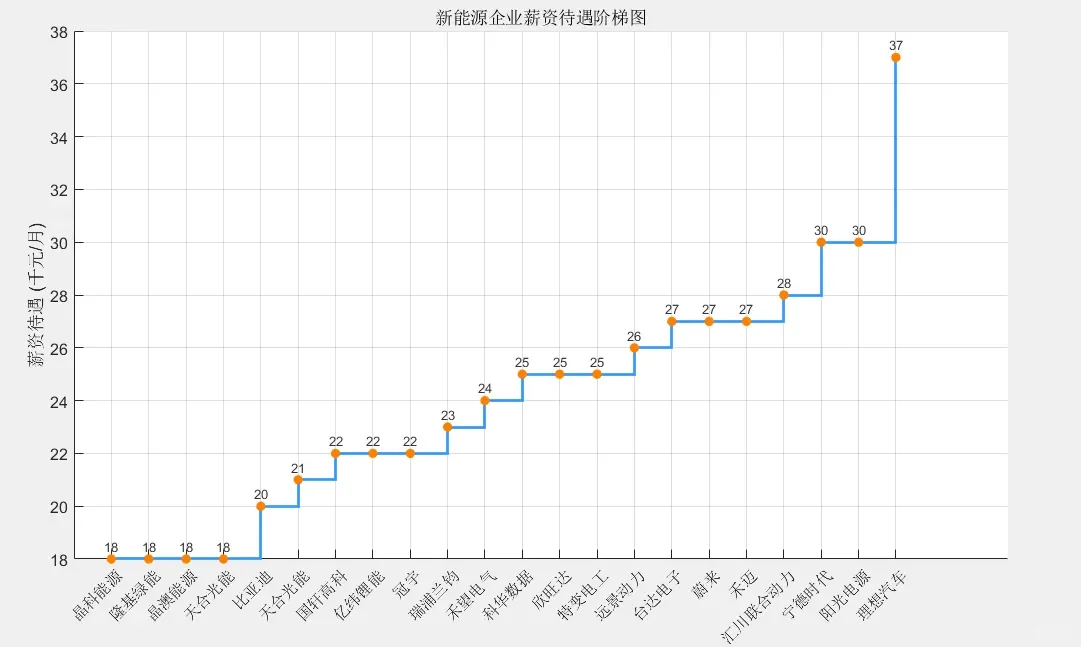Select x-axis label 台达电子
Image resolution: width=1081 pixels, height=647 pixels.
pos(658,595)
